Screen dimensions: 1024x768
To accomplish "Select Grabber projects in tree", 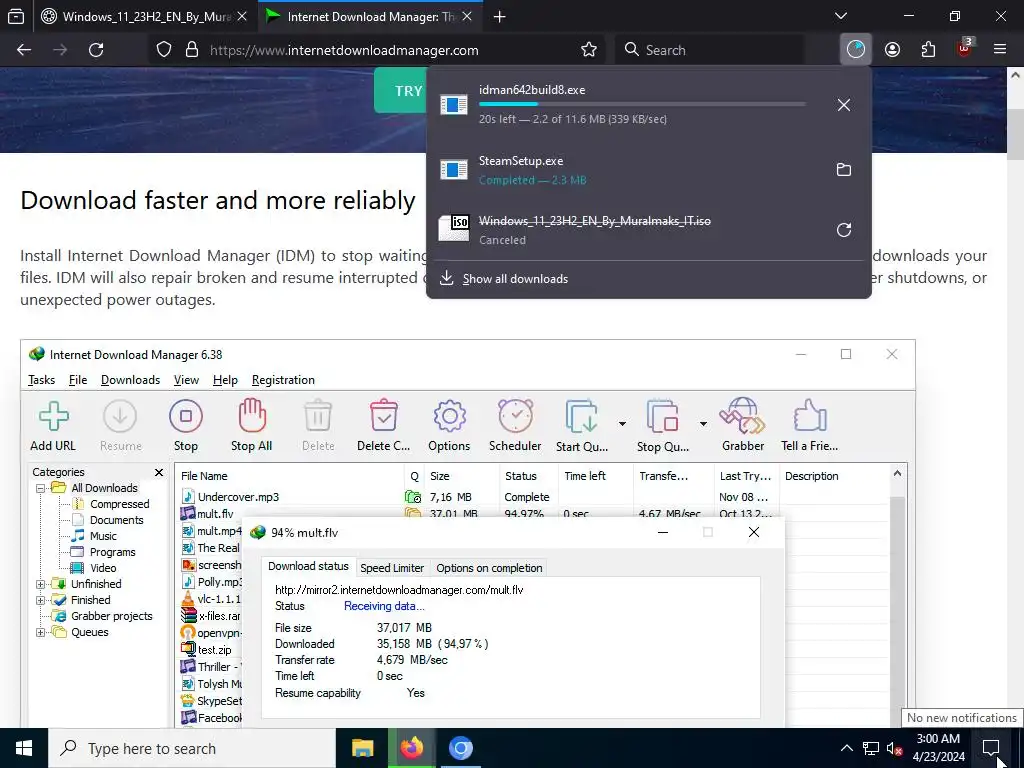I will [x=112, y=616].
